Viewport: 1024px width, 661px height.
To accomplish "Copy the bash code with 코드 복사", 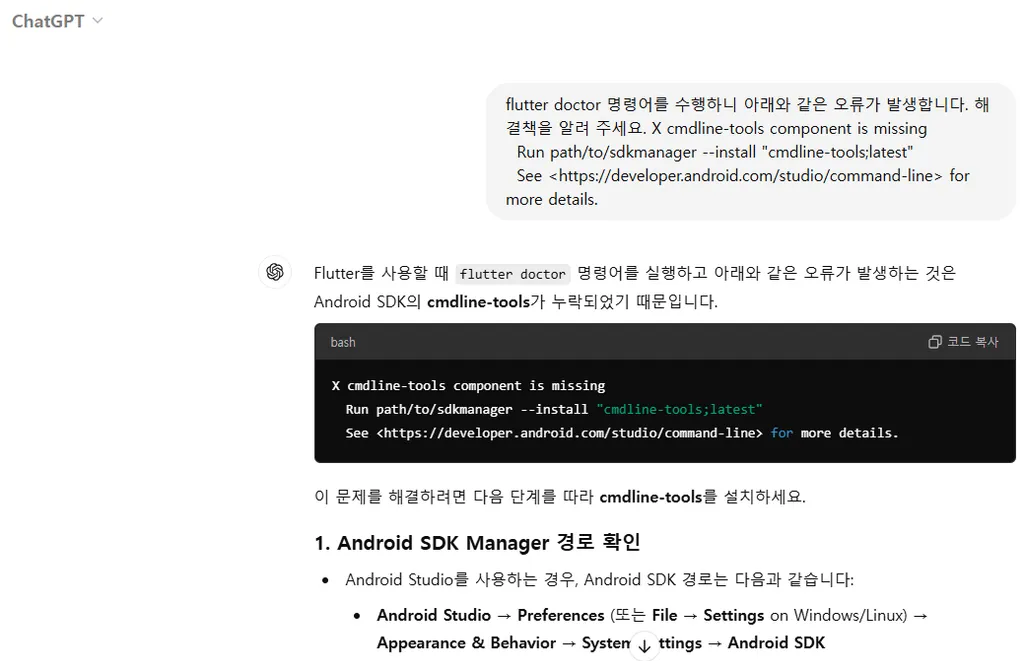I will click(x=963, y=342).
